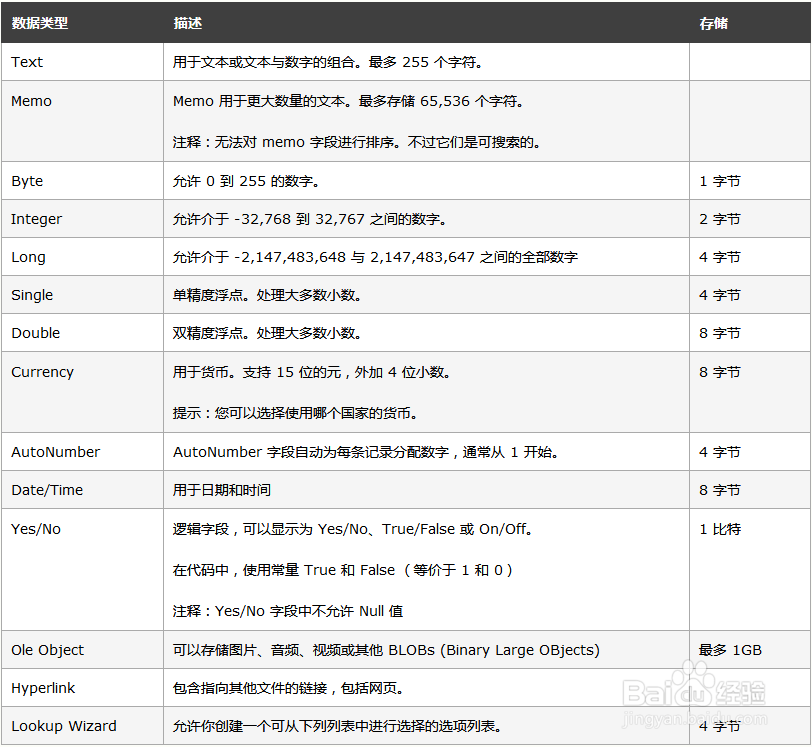
Task: Select the Single row
Action: pos(31,295)
